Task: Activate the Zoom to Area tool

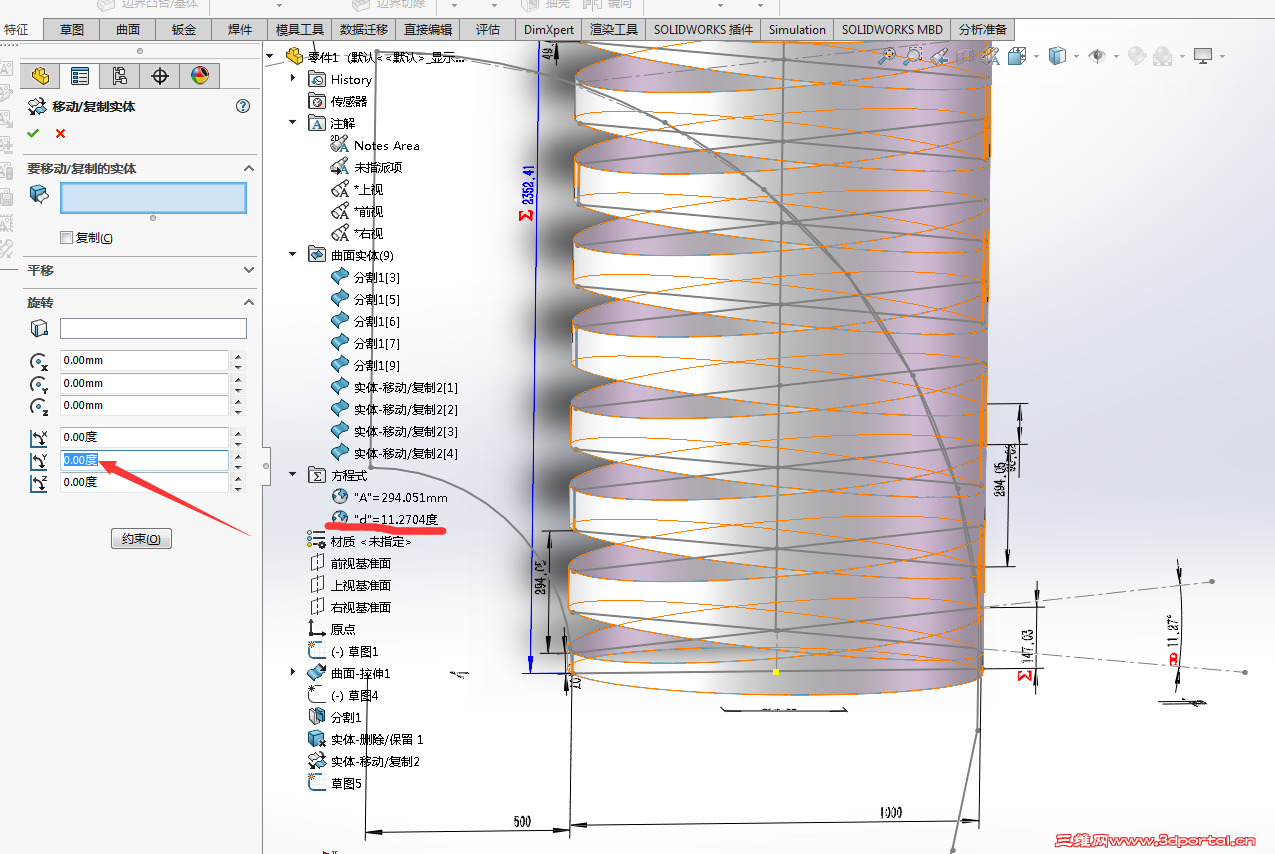Action: [911, 57]
